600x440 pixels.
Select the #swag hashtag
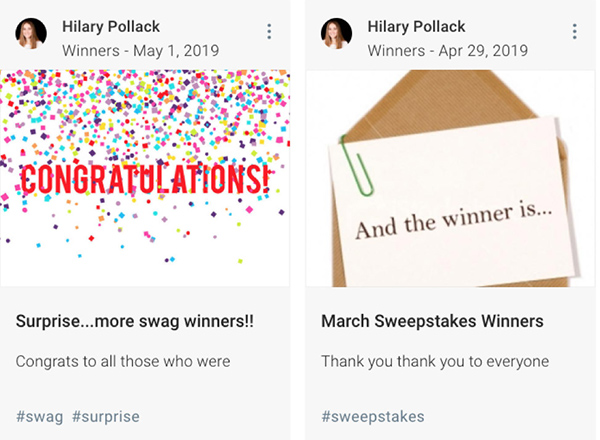coord(39,416)
